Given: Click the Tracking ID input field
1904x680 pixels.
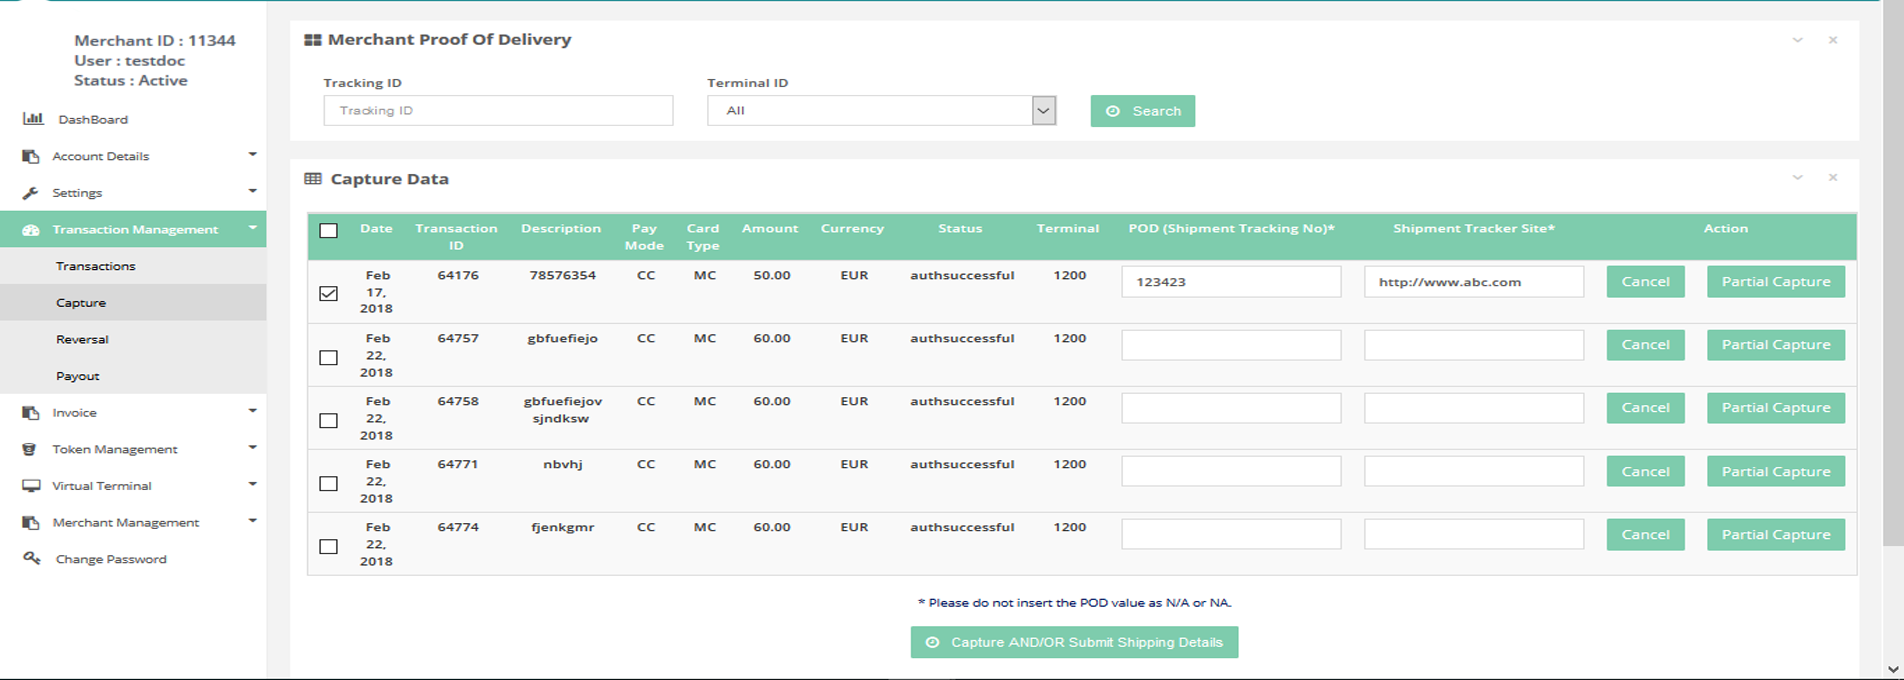Looking at the screenshot, I should click(498, 111).
